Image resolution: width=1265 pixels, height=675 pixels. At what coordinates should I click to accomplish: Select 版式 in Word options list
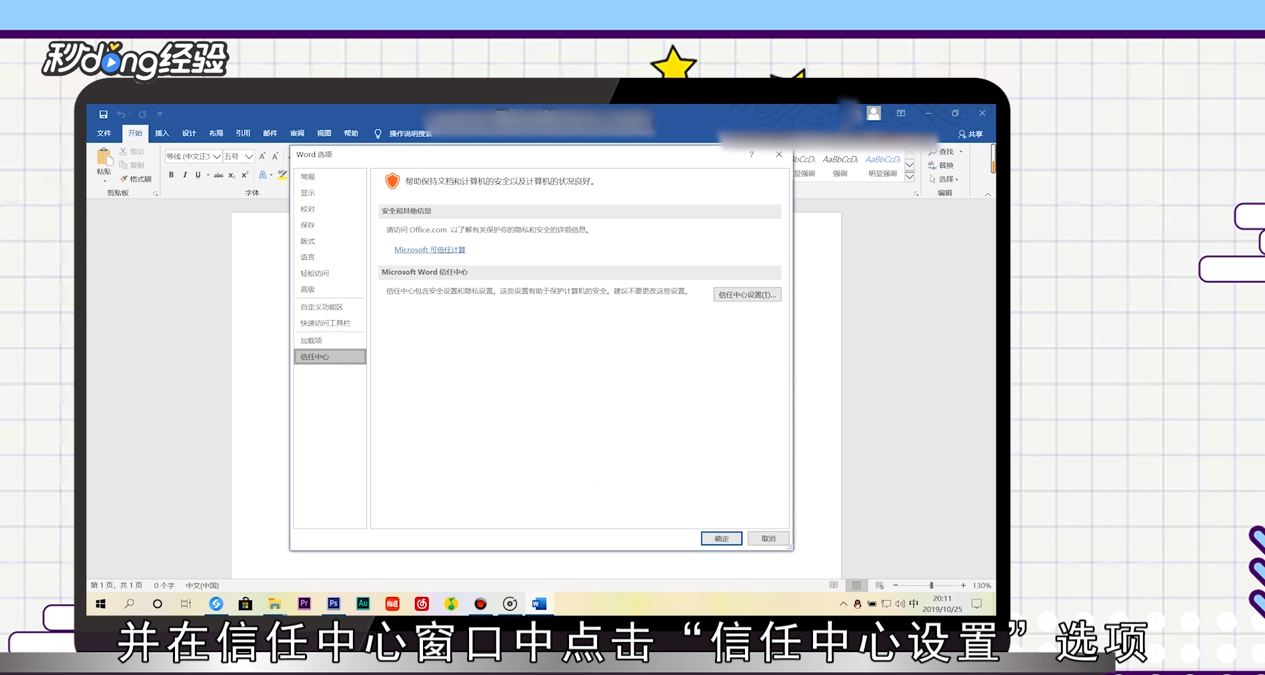pyautogui.click(x=330, y=241)
